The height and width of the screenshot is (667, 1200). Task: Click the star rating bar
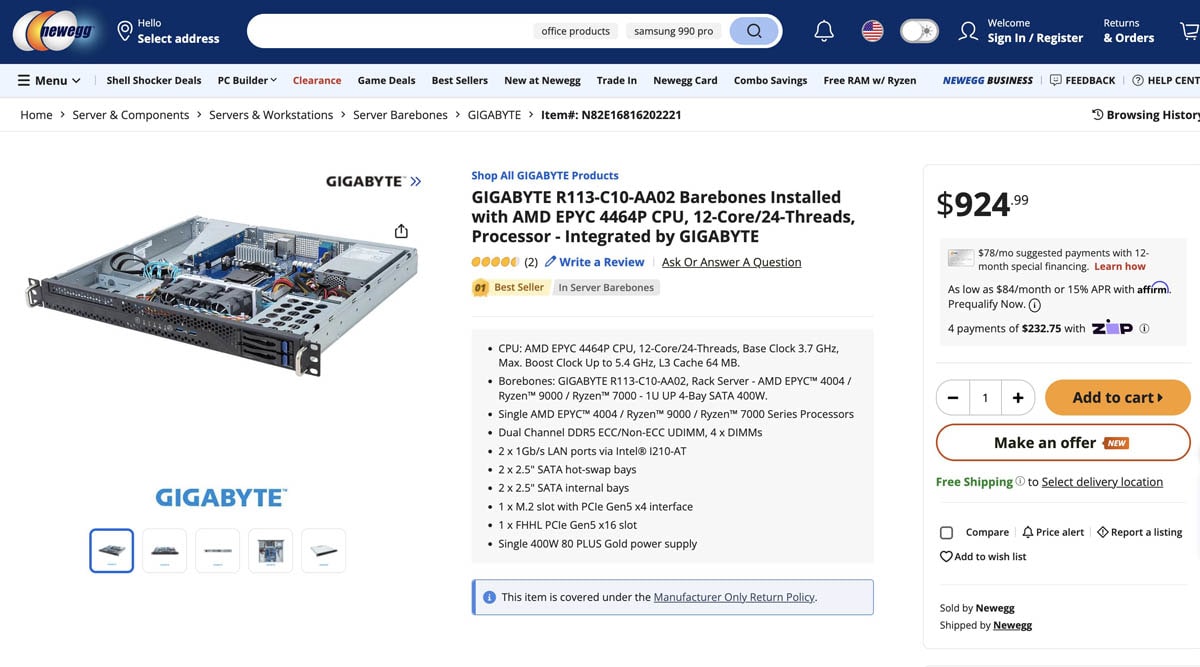[495, 262]
